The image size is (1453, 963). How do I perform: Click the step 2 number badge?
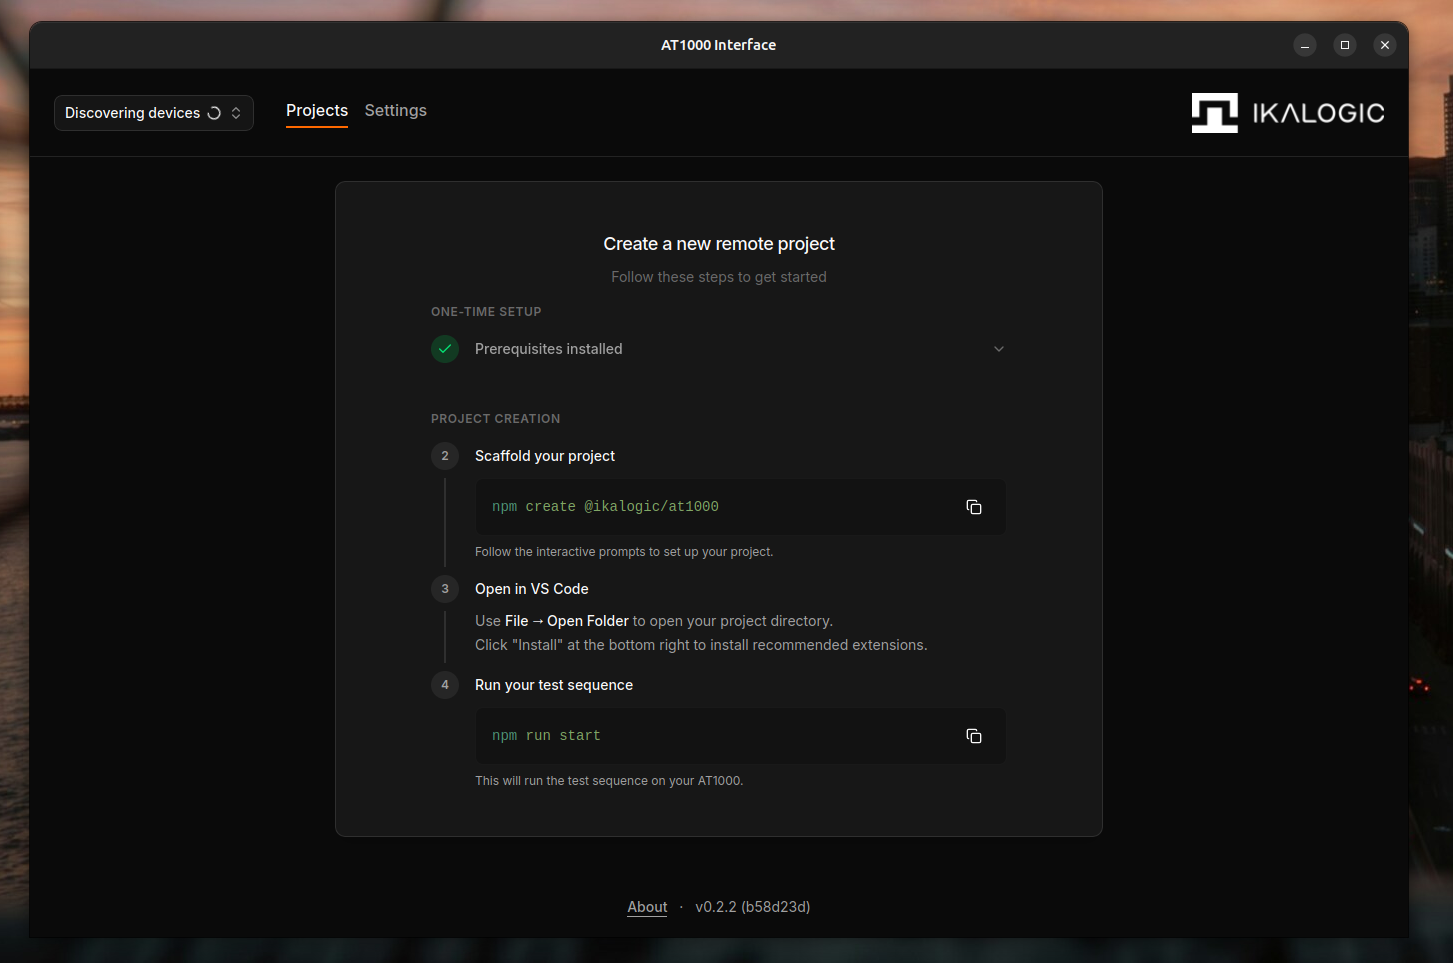click(445, 456)
